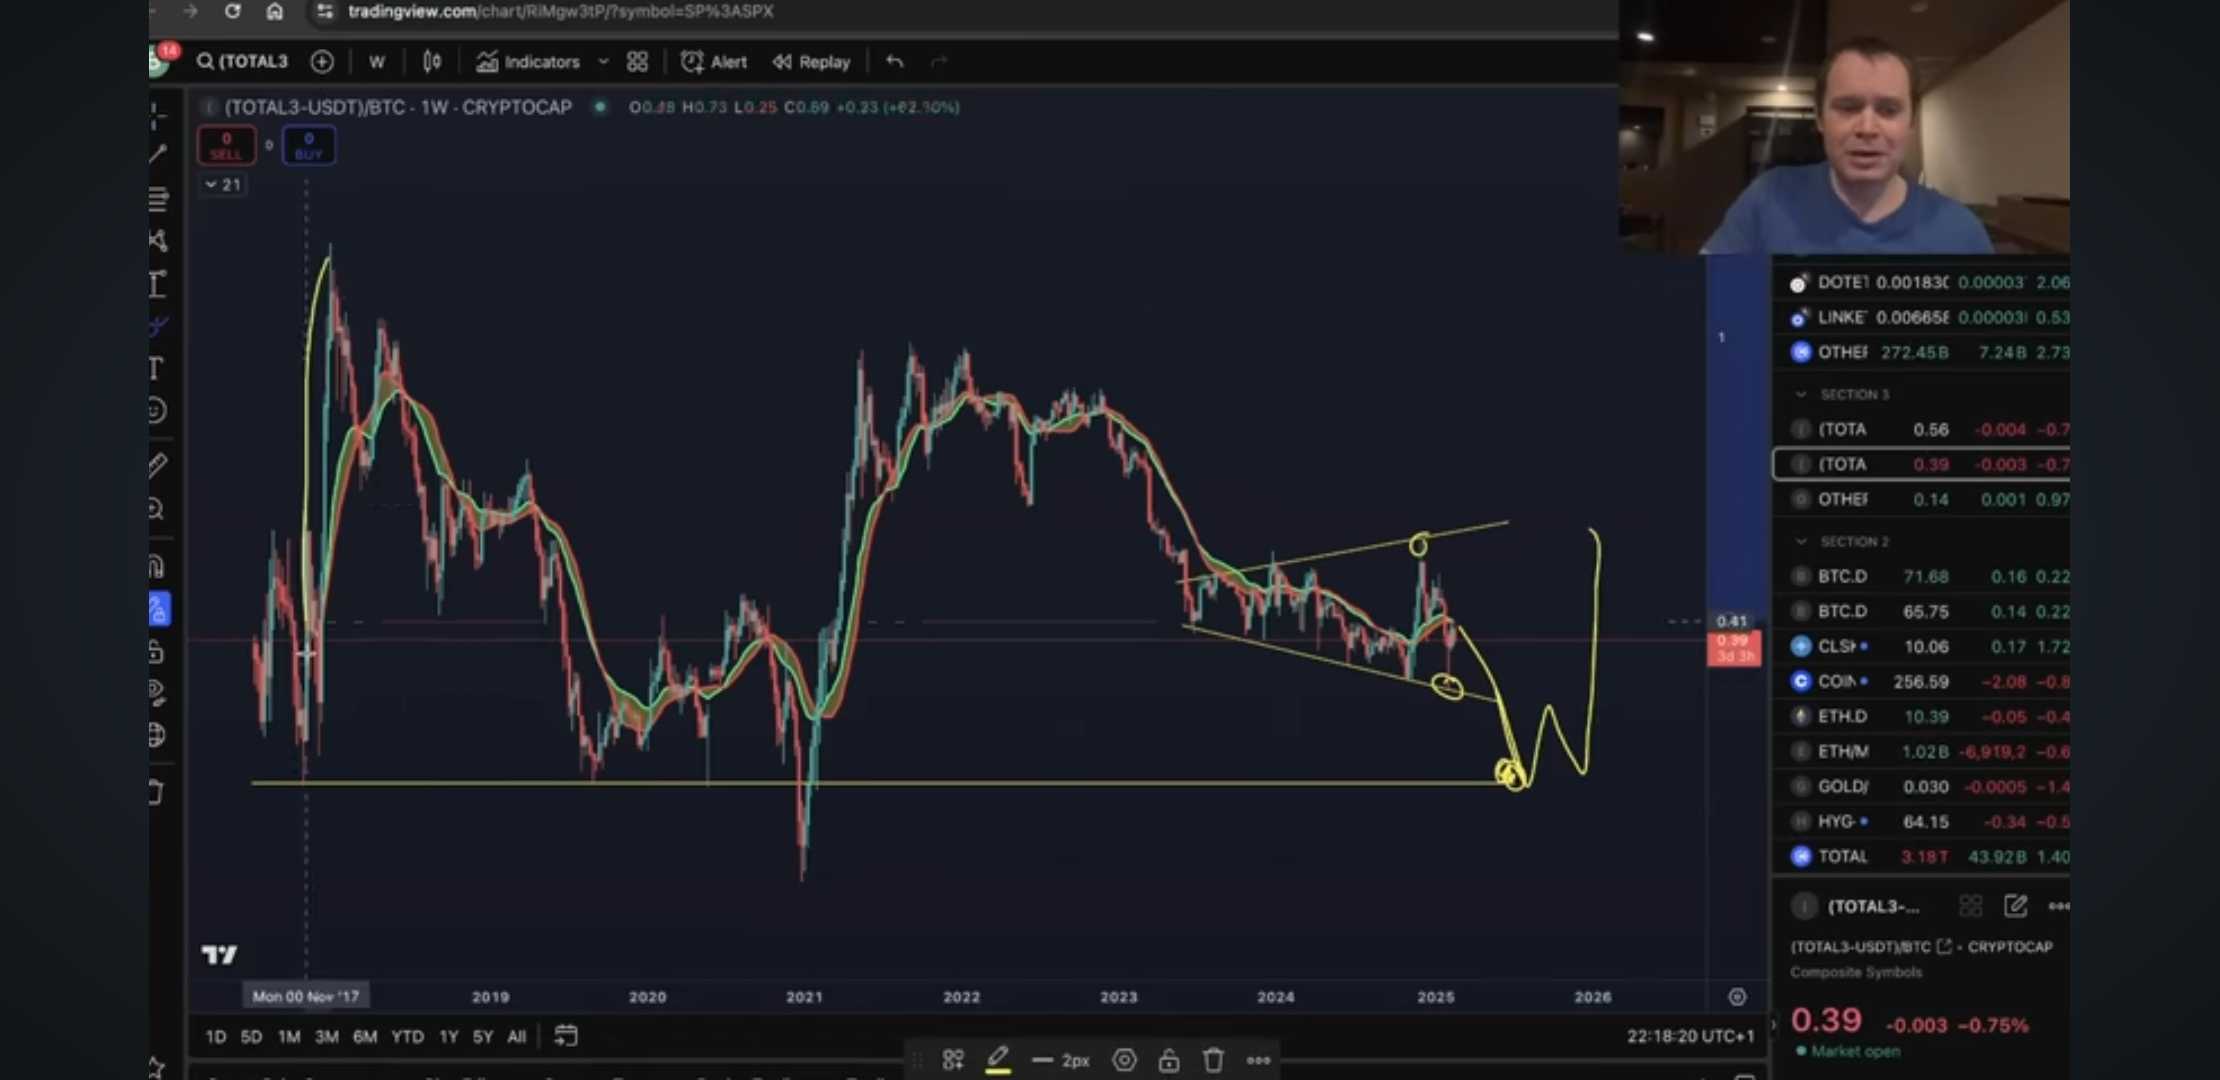
Task: Toggle the active lock-drawings tool in the sidebar
Action: (x=159, y=609)
